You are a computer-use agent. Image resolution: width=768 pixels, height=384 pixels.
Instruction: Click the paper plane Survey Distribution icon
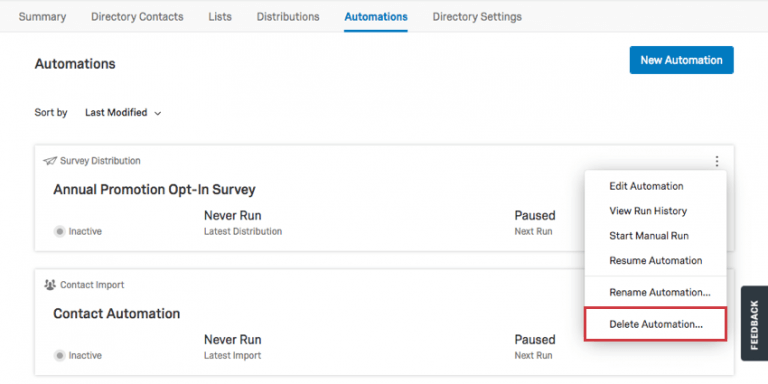(x=50, y=161)
